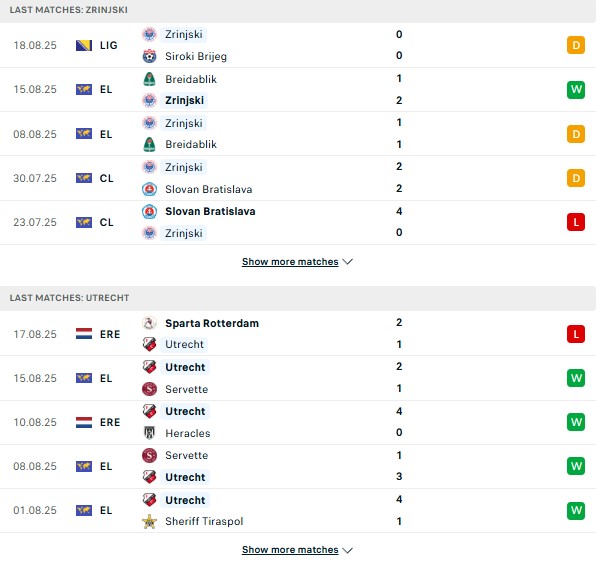597x566 pixels.
Task: Click the Last Matches: Utrecht section header
Action: click(x=298, y=298)
